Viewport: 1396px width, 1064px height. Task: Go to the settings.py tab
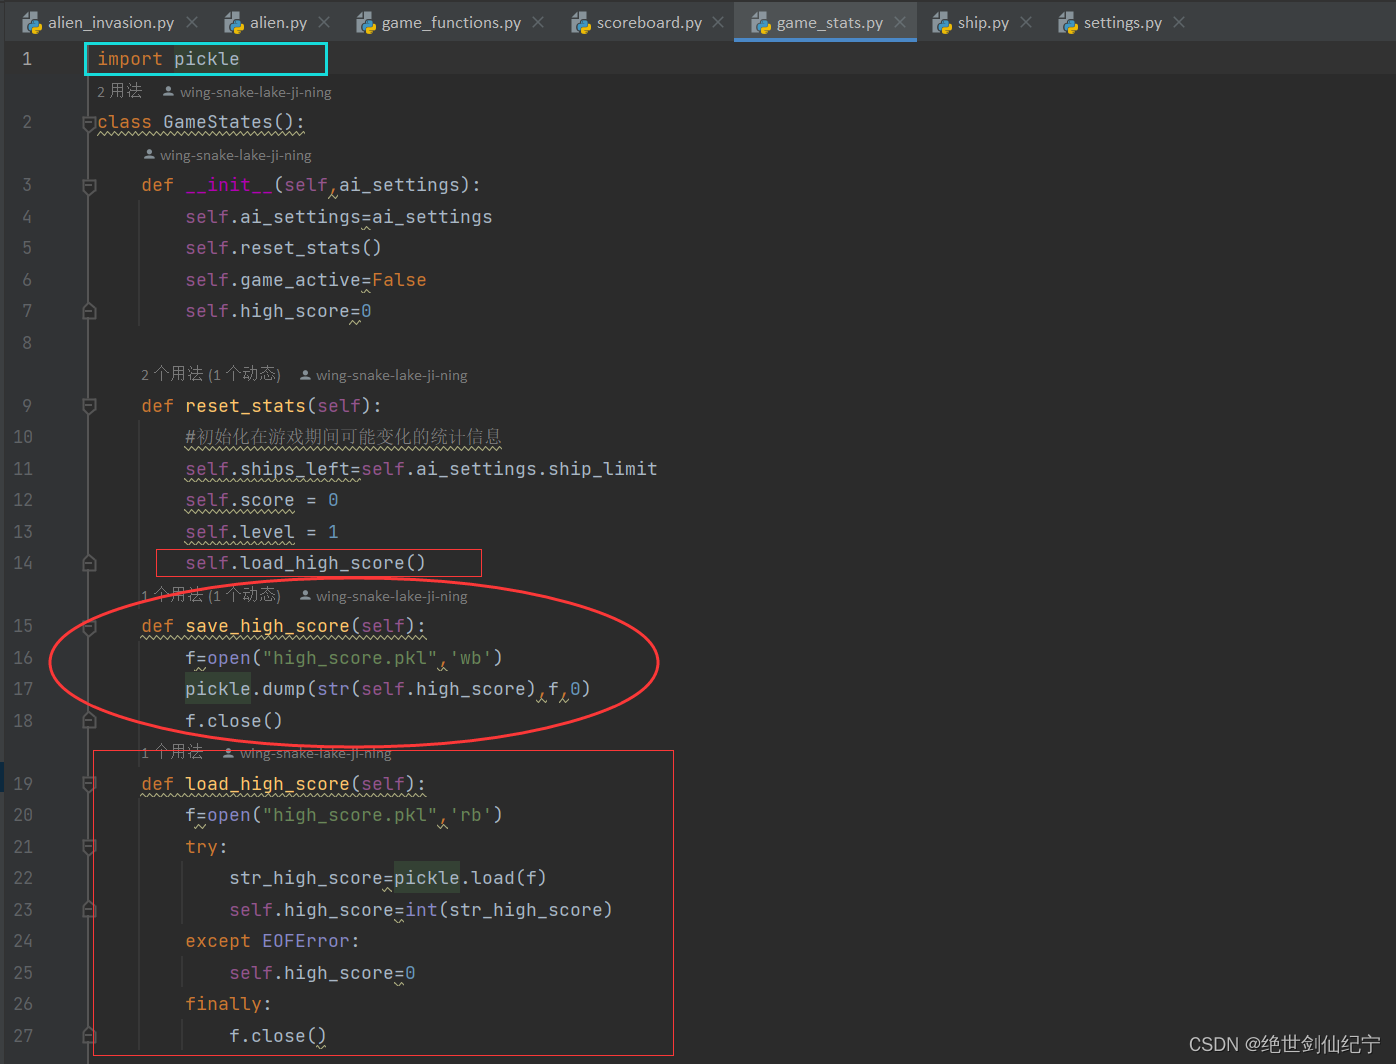1123,22
